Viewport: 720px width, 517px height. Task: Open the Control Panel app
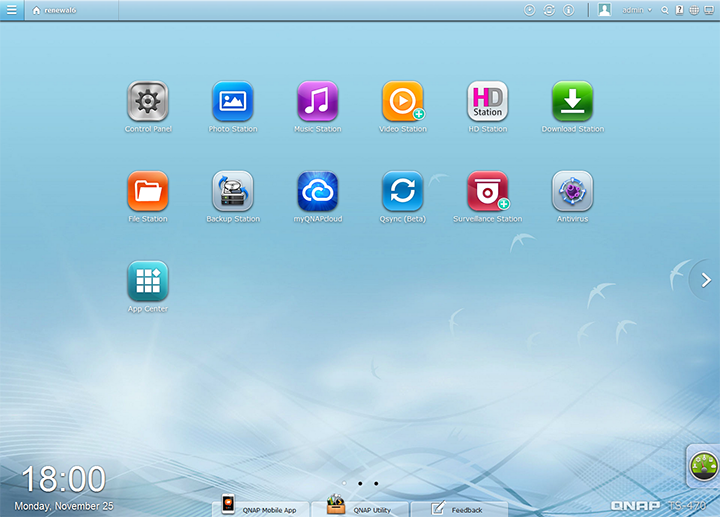pyautogui.click(x=148, y=102)
